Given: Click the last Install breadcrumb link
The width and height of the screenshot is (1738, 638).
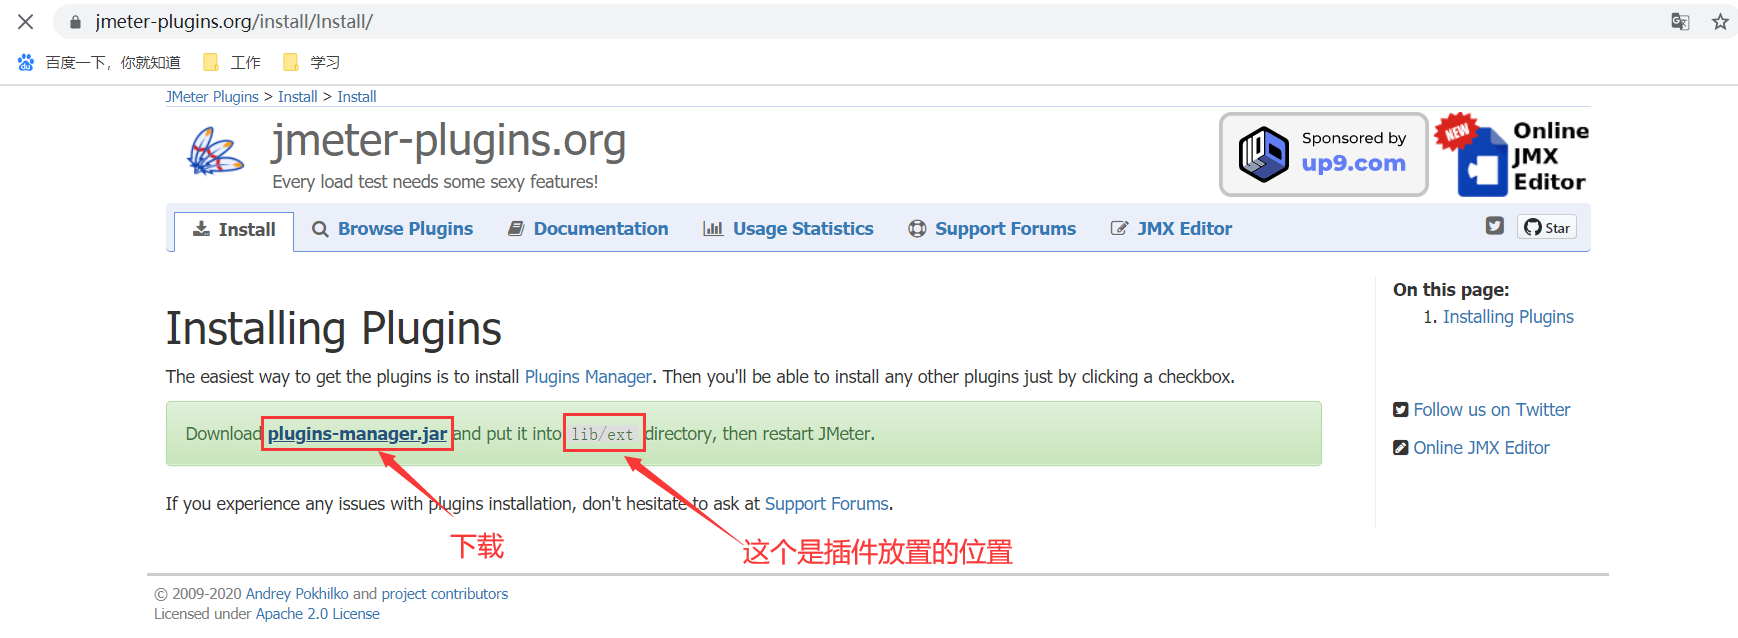Looking at the screenshot, I should click(x=357, y=97).
